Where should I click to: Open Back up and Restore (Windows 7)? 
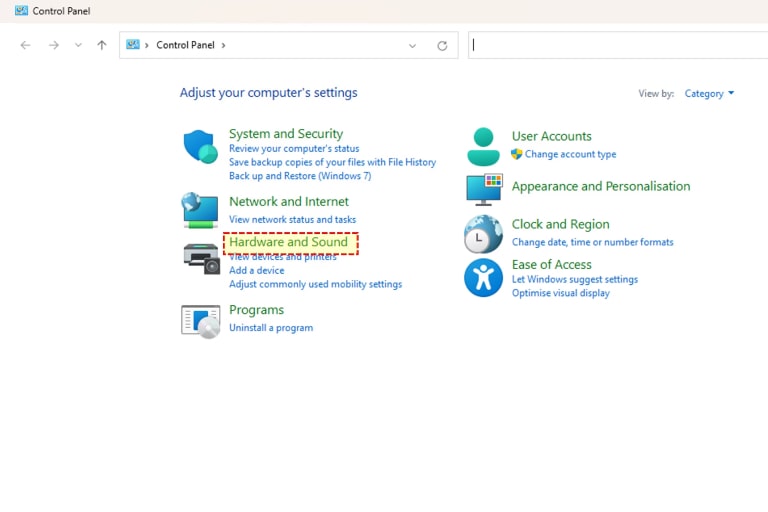coord(299,176)
